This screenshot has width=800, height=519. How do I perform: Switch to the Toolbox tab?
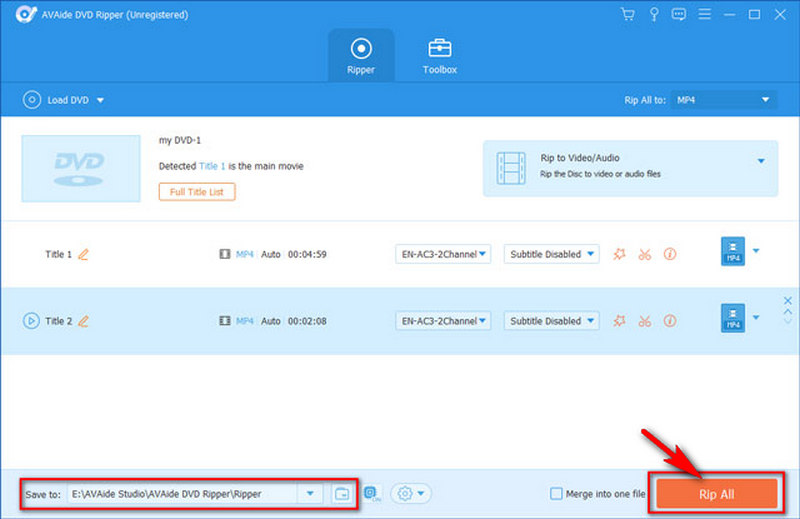pyautogui.click(x=439, y=56)
